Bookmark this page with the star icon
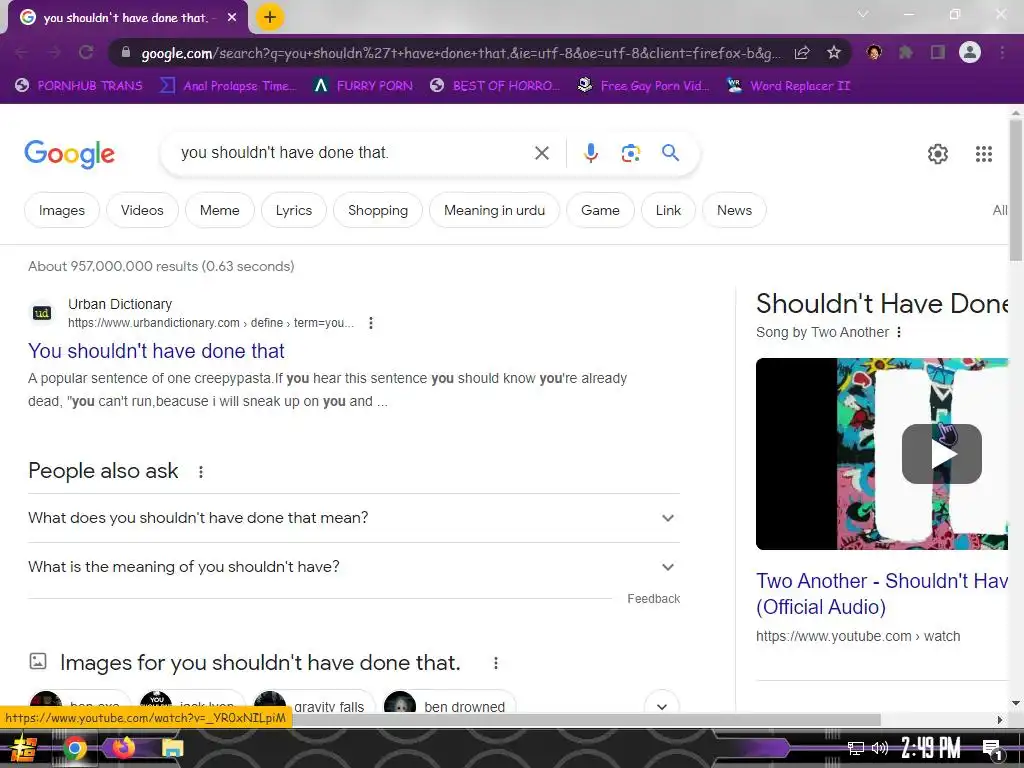 point(833,52)
